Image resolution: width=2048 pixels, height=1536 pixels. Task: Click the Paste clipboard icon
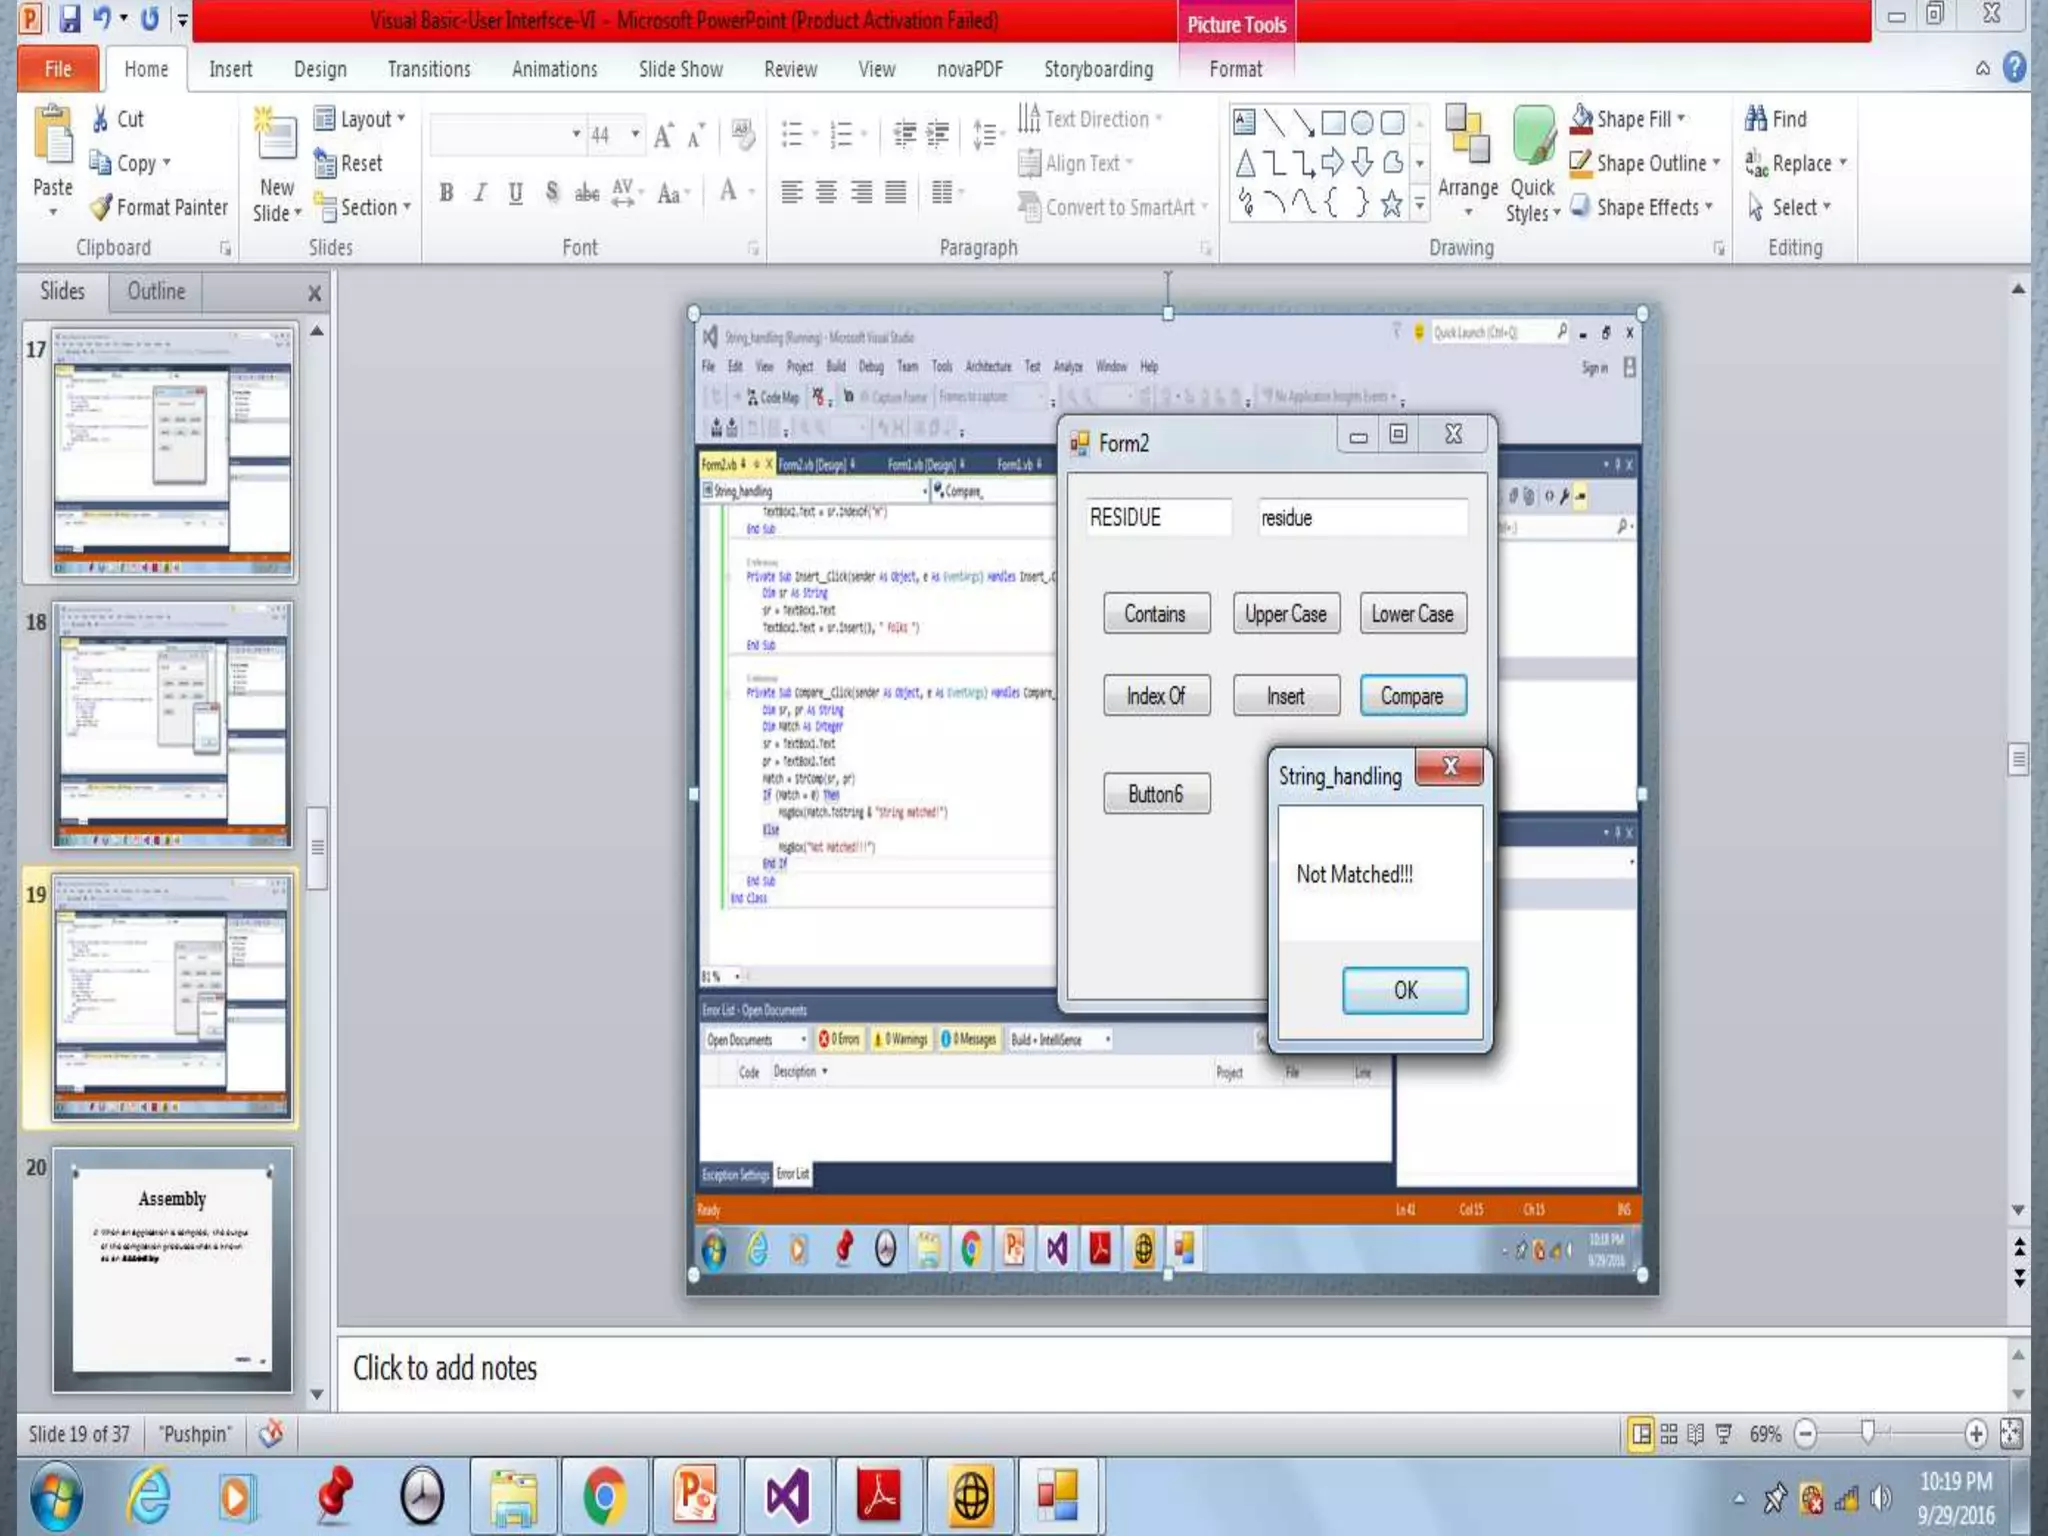(53, 134)
